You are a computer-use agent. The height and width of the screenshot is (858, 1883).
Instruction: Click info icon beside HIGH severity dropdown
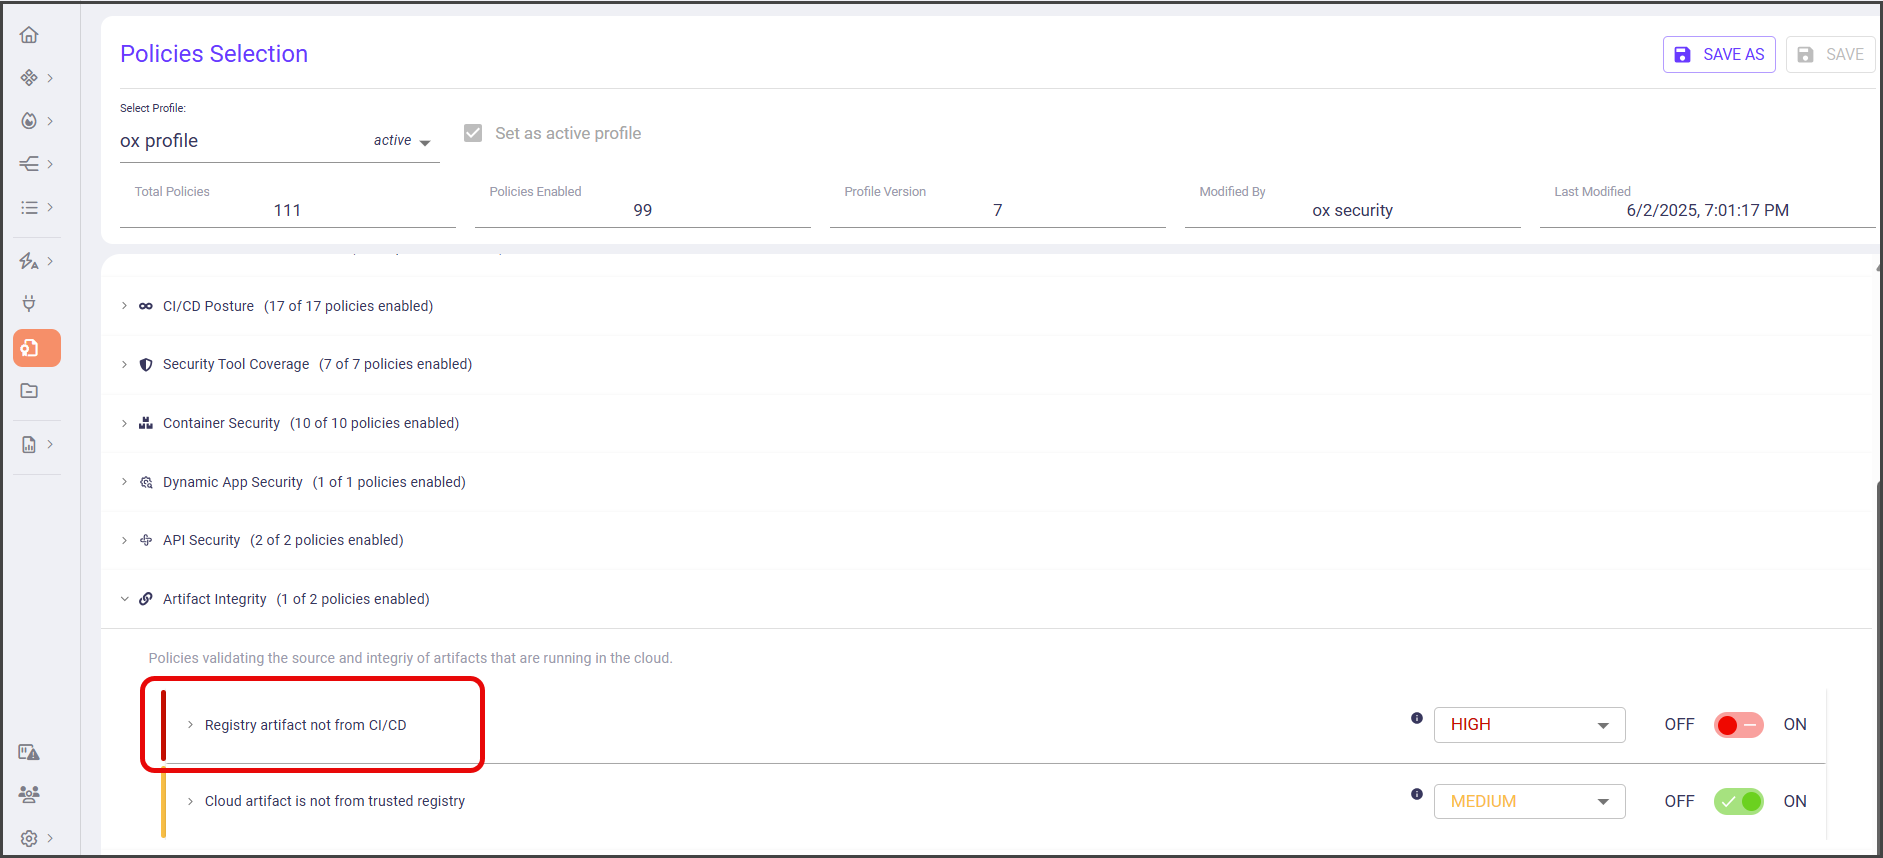pos(1416,718)
